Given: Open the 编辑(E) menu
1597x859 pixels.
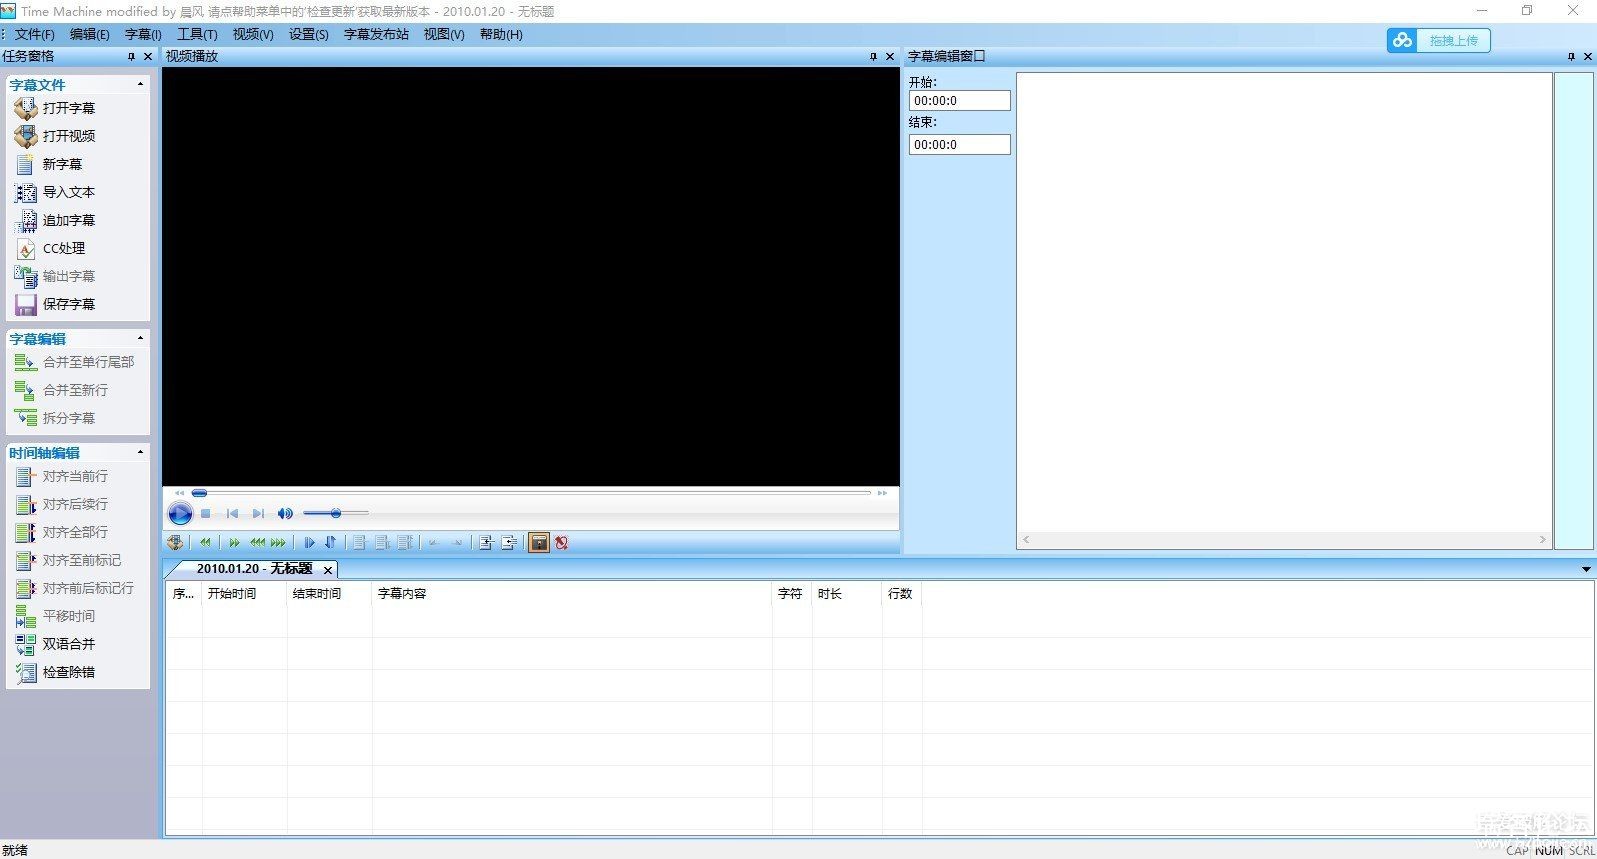Looking at the screenshot, I should (90, 34).
